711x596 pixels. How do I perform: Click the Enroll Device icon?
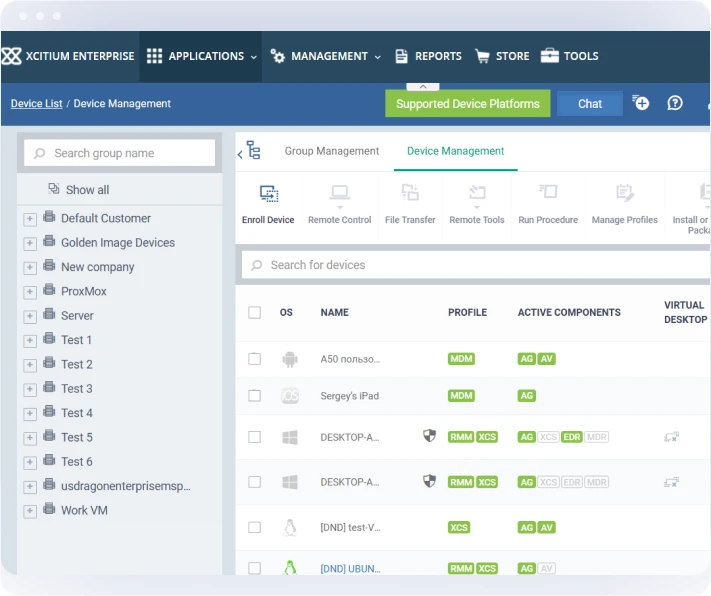[x=269, y=193]
